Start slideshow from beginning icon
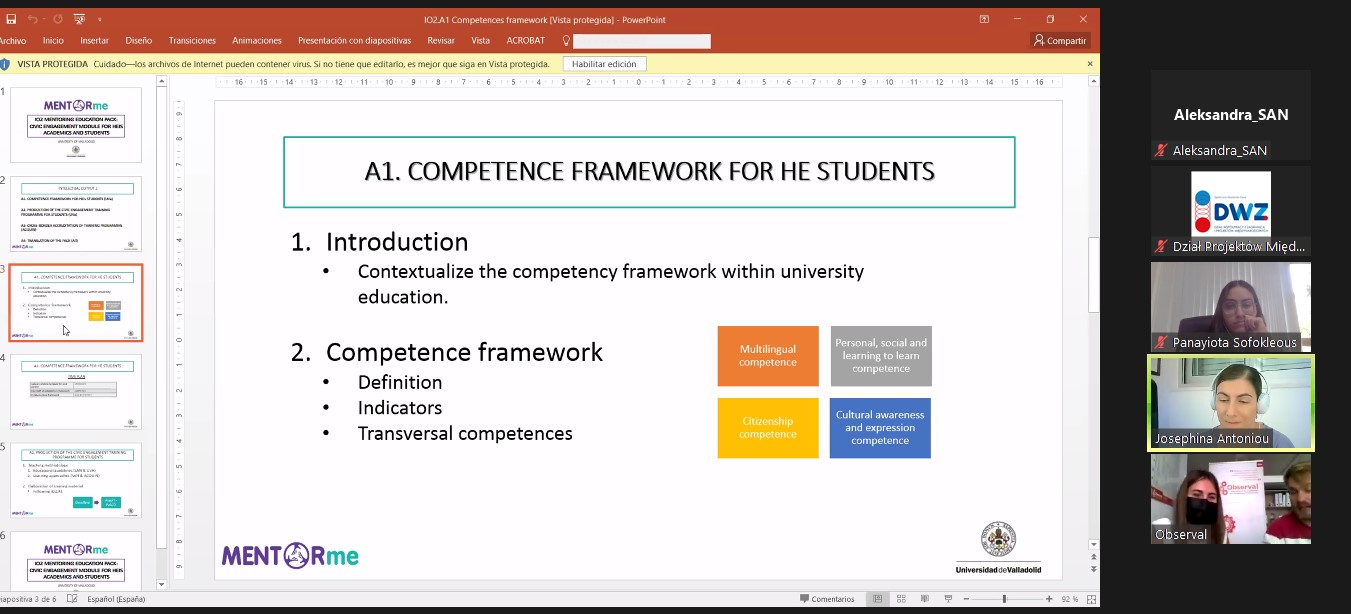The height and width of the screenshot is (614, 1351). pos(81,19)
